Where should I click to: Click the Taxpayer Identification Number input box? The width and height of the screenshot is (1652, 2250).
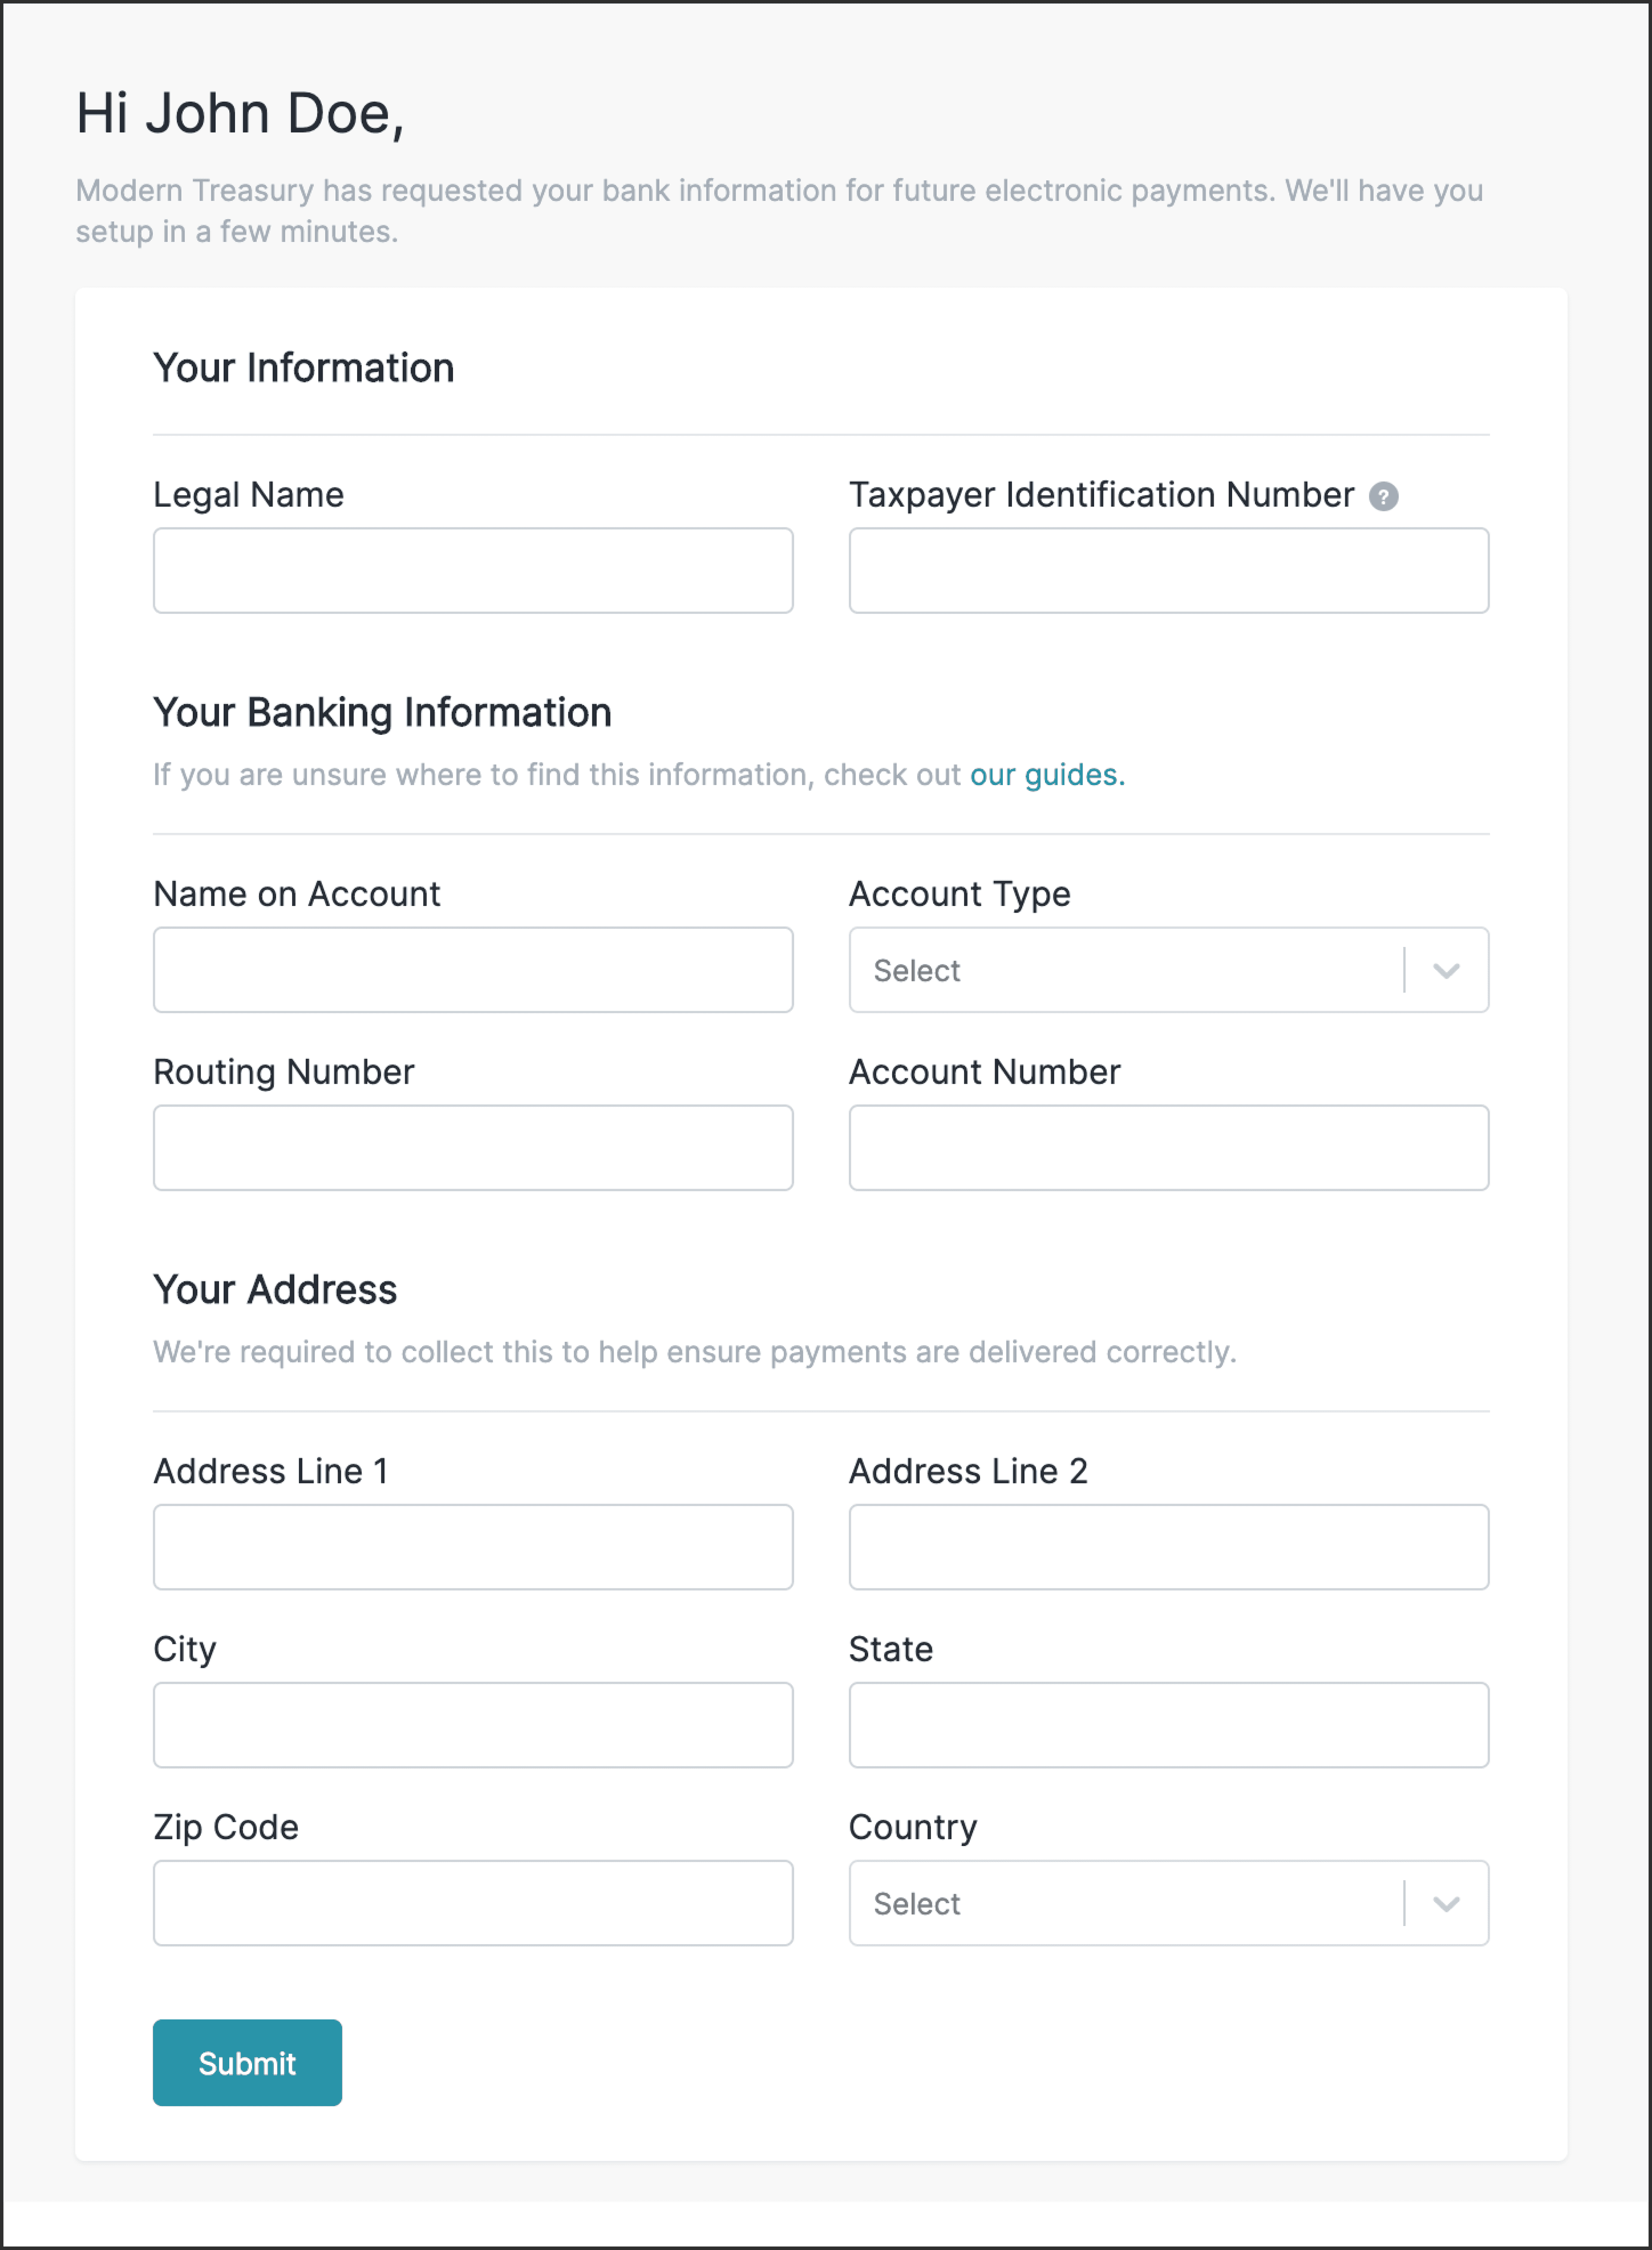click(x=1168, y=571)
